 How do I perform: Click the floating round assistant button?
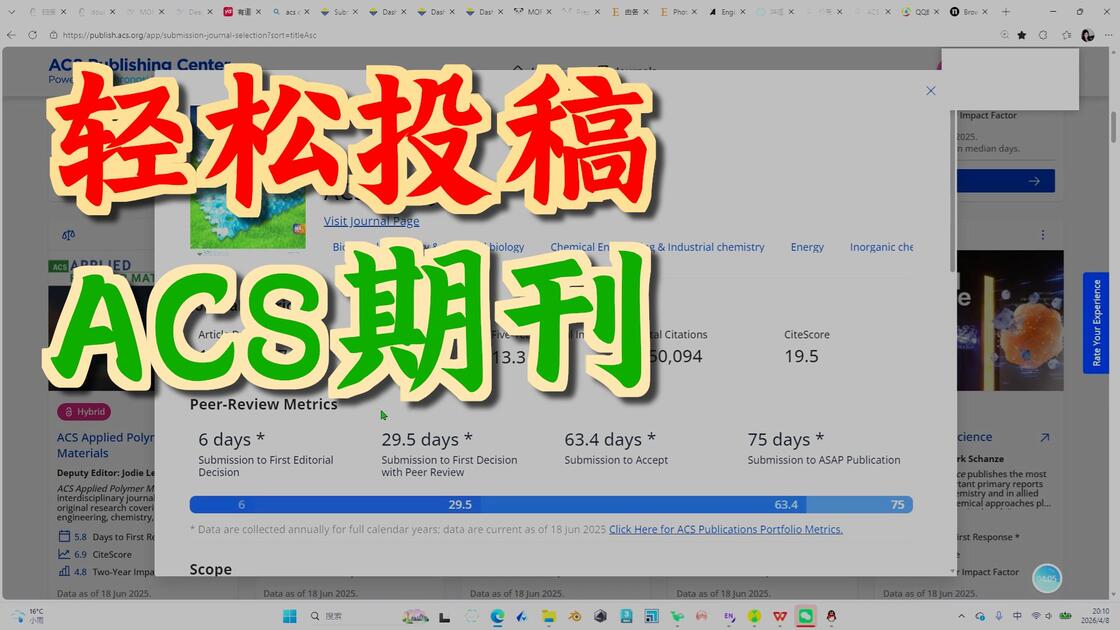1046,579
